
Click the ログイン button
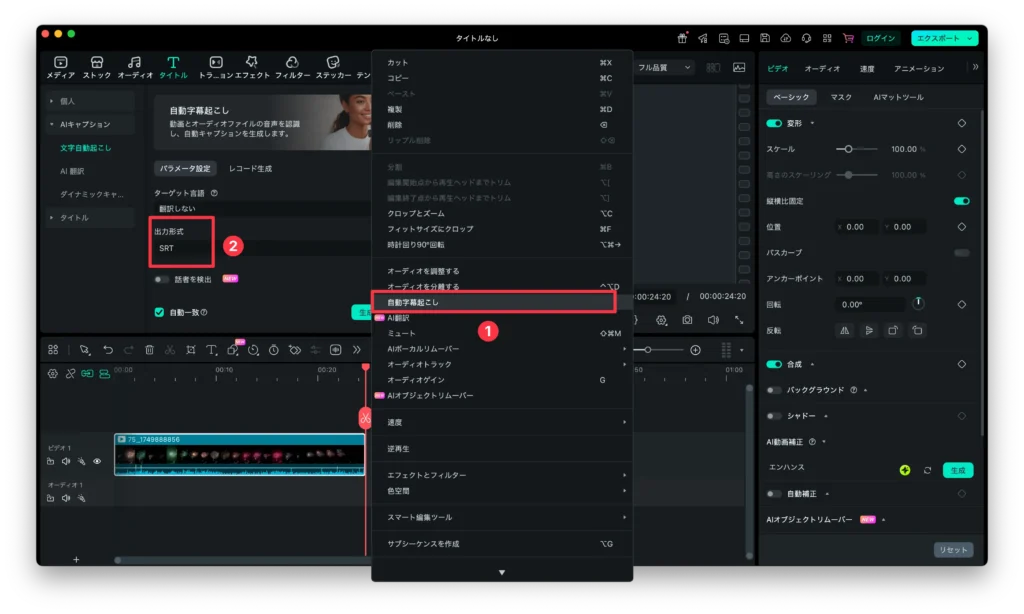[x=879, y=36]
